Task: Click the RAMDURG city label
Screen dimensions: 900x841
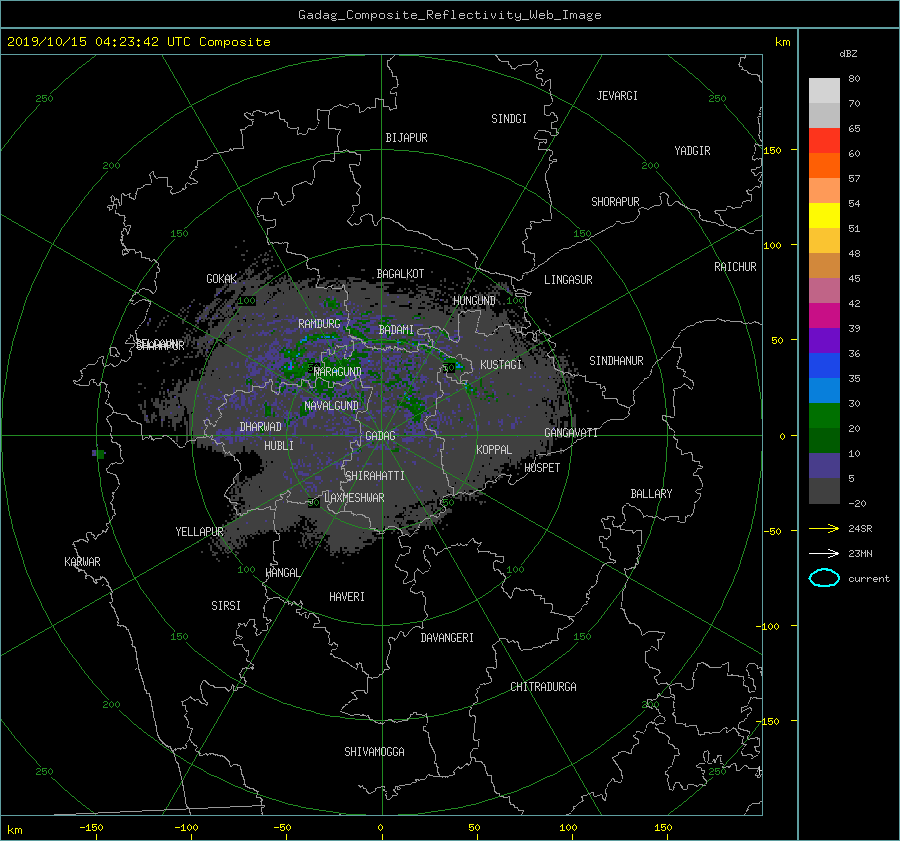Action: click(x=319, y=324)
